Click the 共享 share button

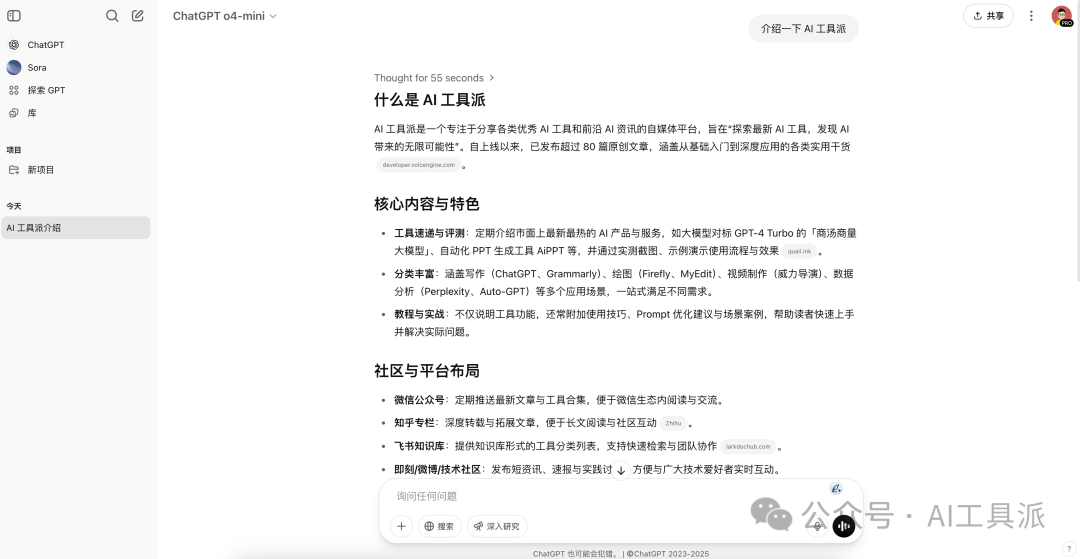[988, 16]
